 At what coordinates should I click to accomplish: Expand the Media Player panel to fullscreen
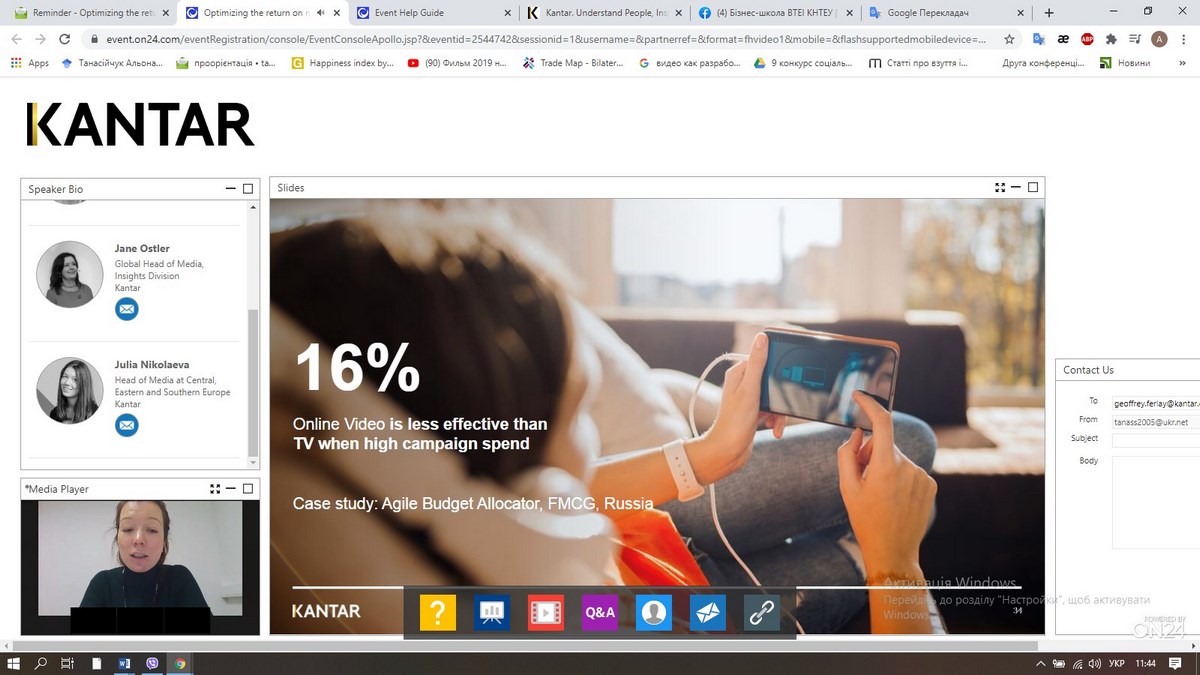pos(215,489)
